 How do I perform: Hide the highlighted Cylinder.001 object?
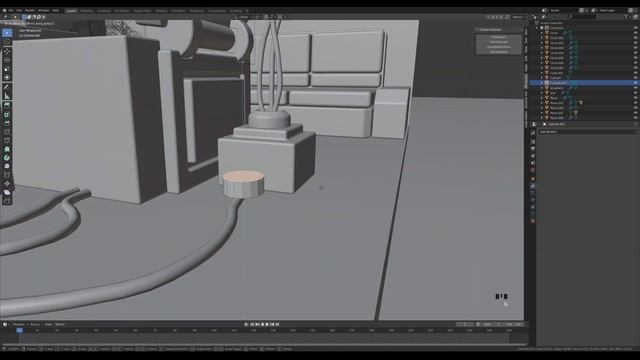636,83
